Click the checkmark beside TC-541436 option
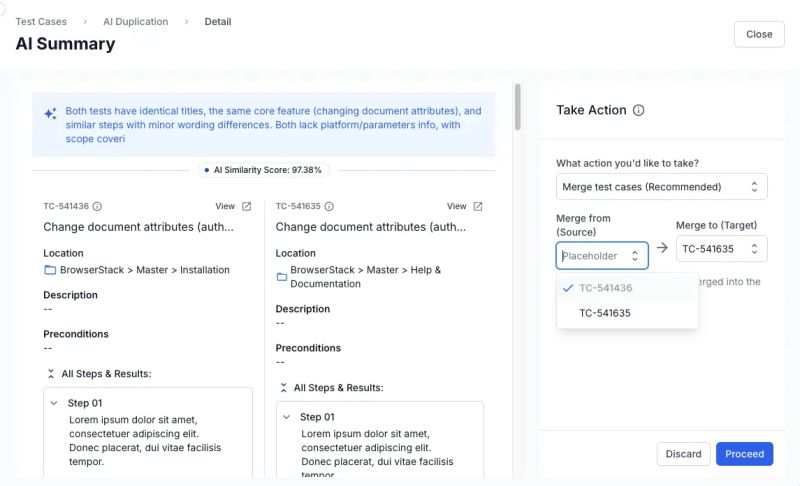This screenshot has width=800, height=486. coord(568,288)
